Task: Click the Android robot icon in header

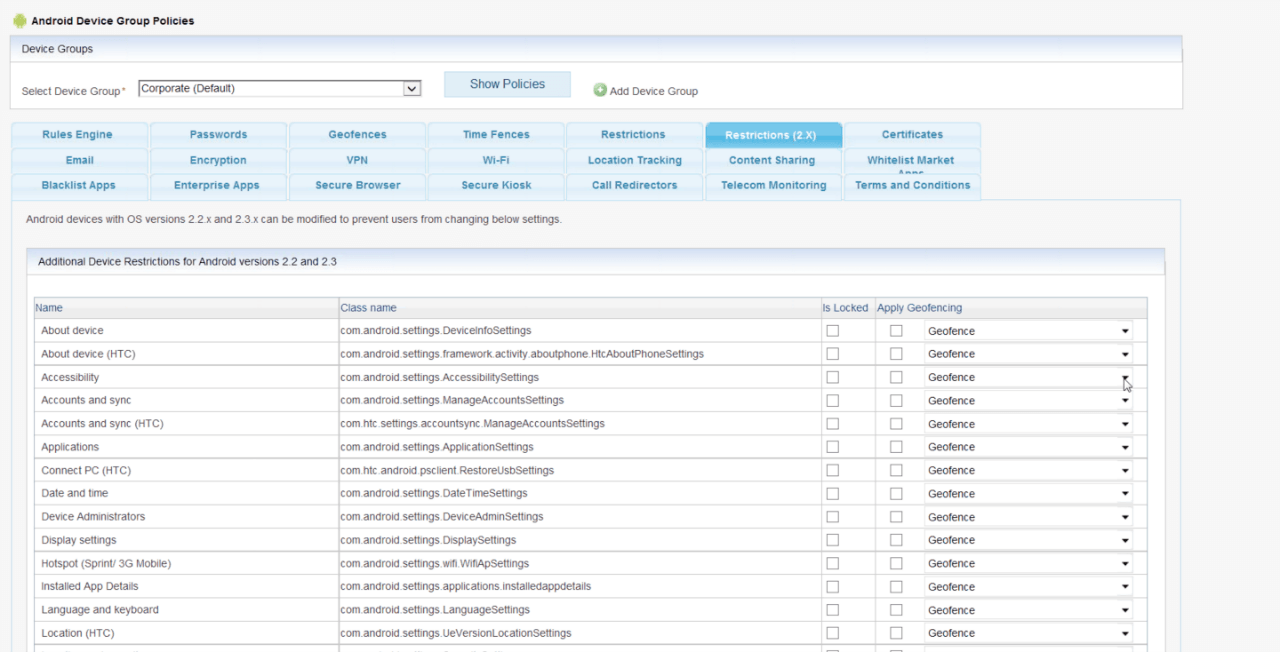Action: click(x=19, y=21)
